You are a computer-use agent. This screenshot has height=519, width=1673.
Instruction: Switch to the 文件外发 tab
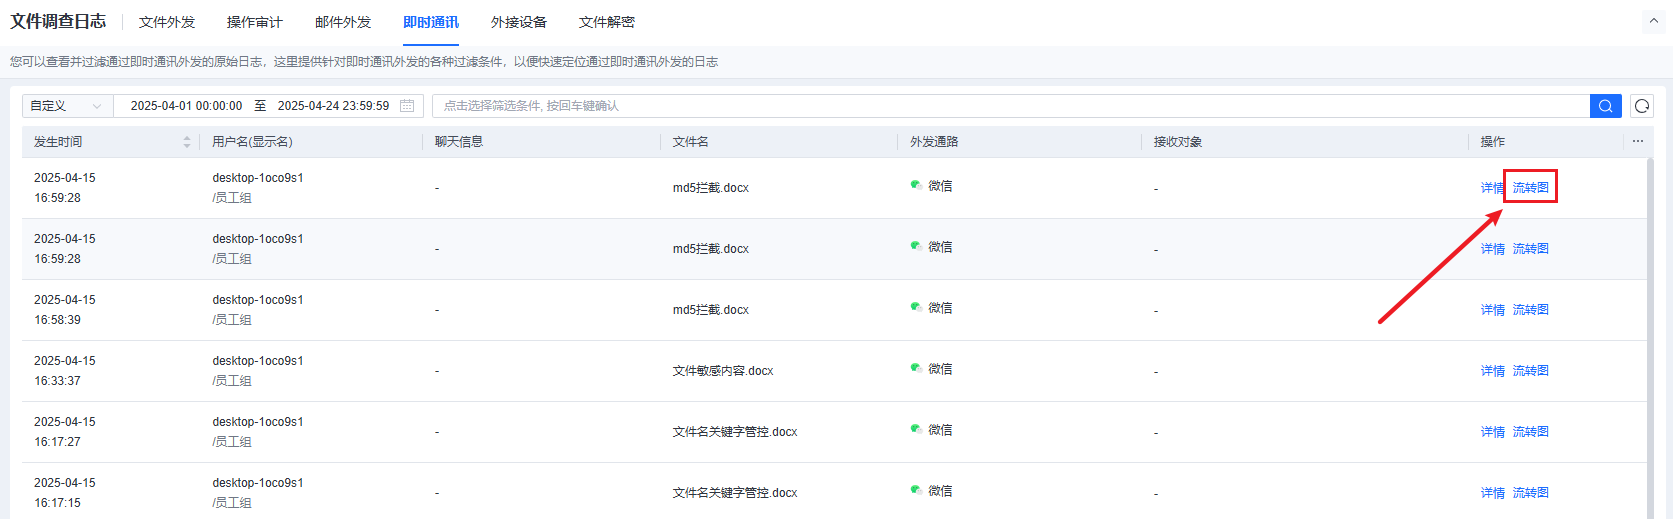pos(167,22)
